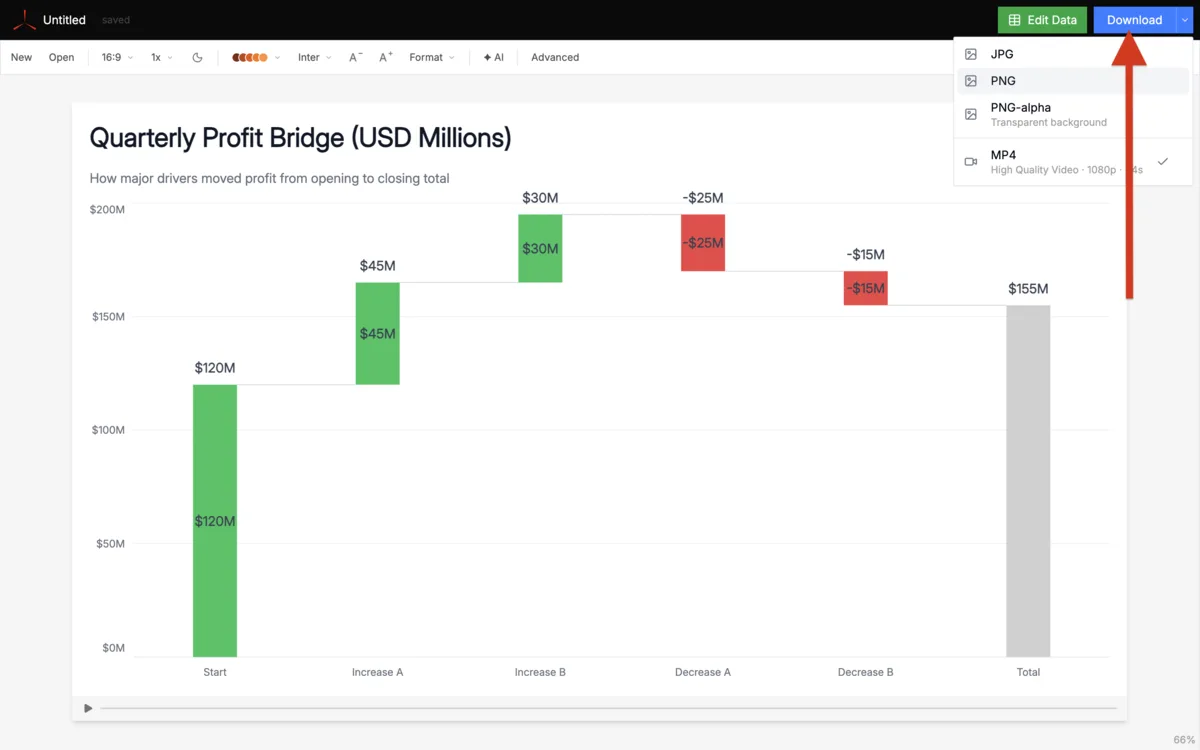The image size is (1200, 750).
Task: Click the Start x-axis label
Action: click(215, 672)
